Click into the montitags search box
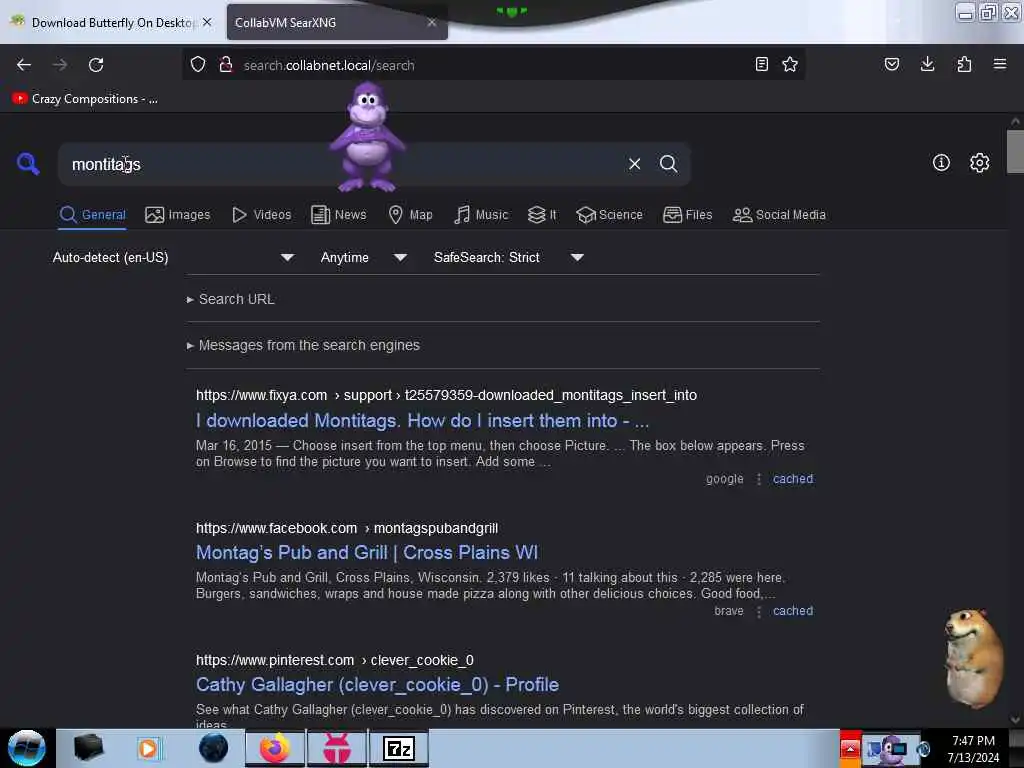 pyautogui.click(x=340, y=164)
